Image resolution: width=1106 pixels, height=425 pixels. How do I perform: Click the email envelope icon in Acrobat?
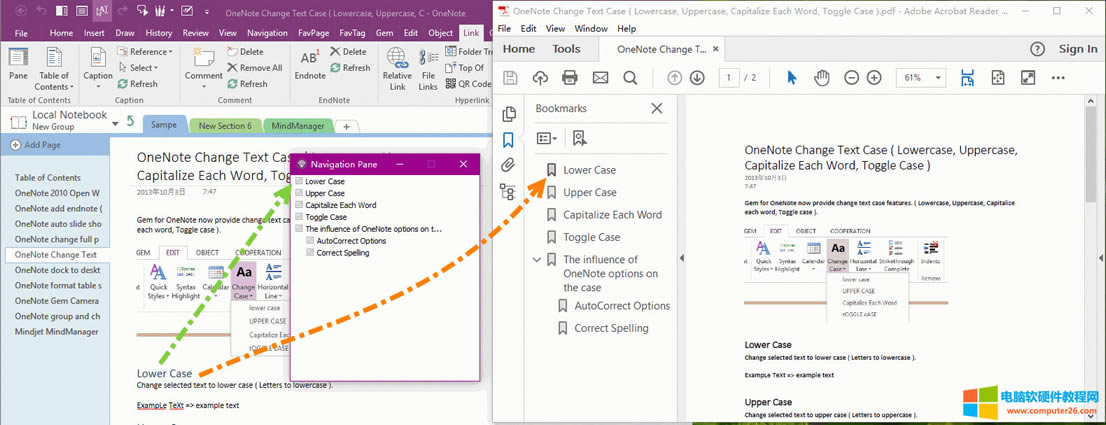coord(600,78)
